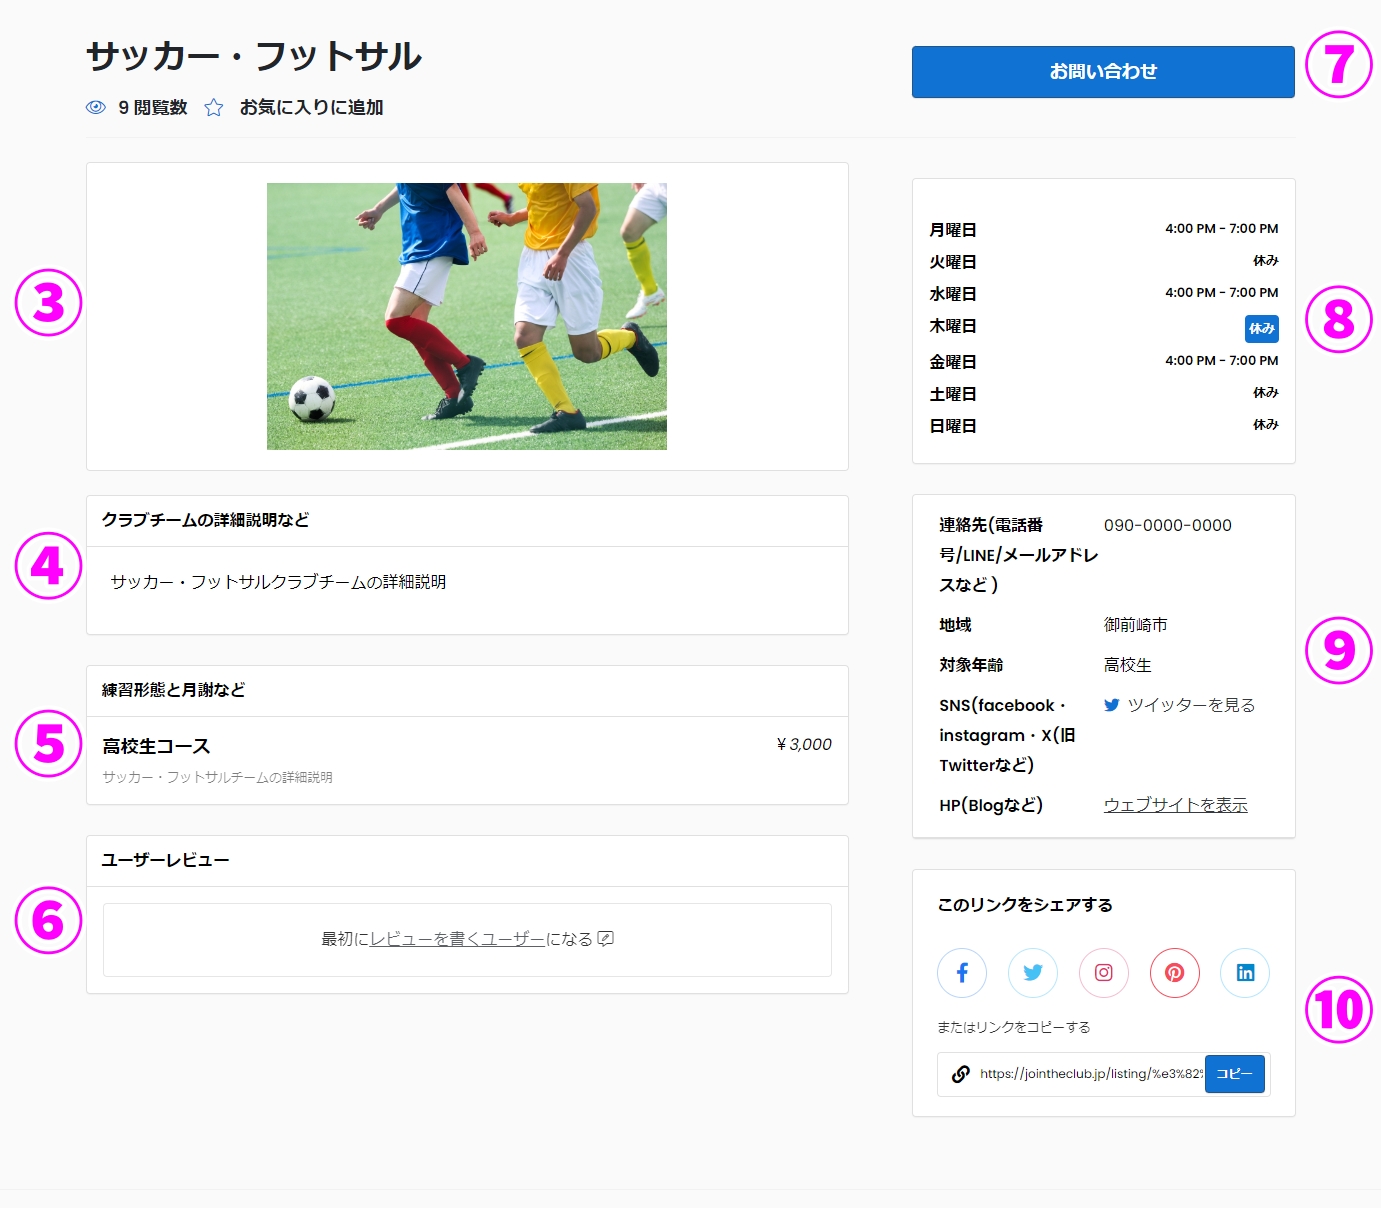Image resolution: width=1381 pixels, height=1208 pixels.
Task: Share listing via Pinterest icon
Action: click(1175, 973)
